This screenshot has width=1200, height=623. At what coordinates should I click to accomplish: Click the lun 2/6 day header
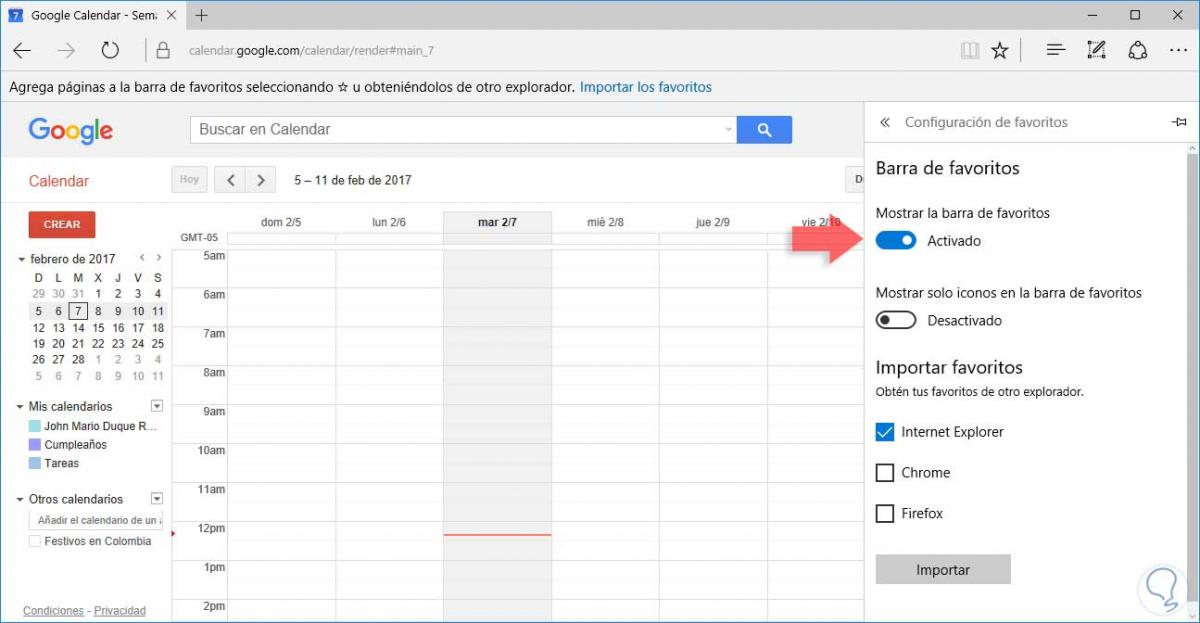pyautogui.click(x=389, y=222)
